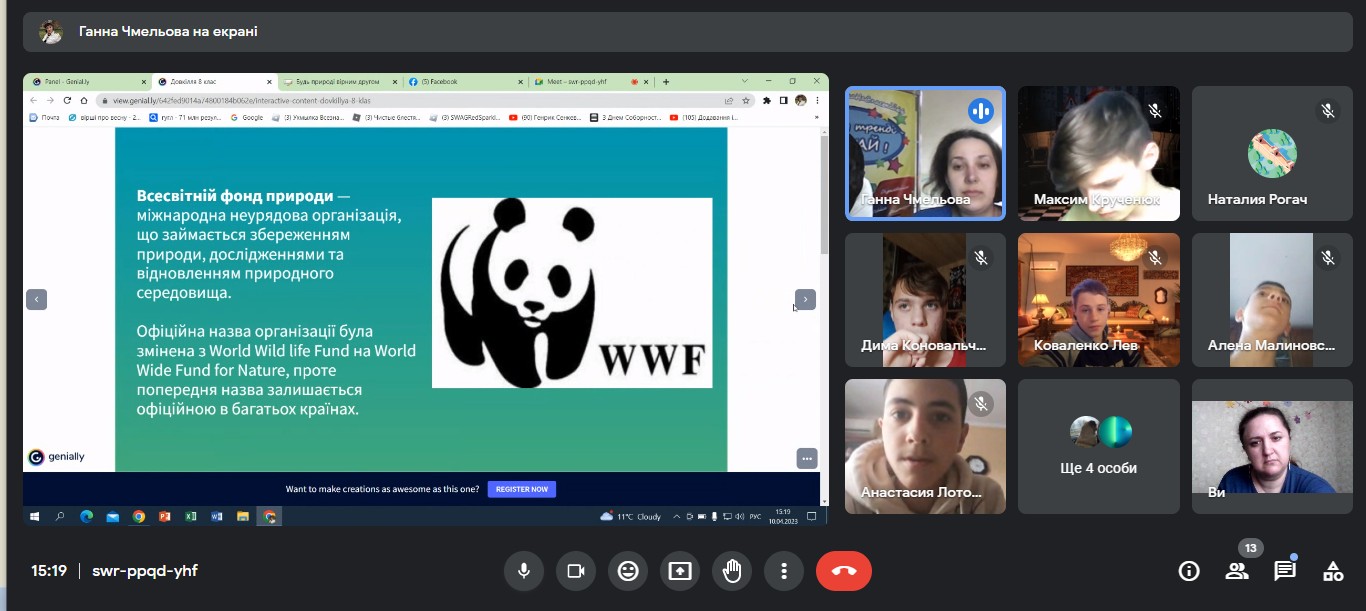Open meeting details info icon
Screen dimensions: 1366x611
click(1189, 571)
